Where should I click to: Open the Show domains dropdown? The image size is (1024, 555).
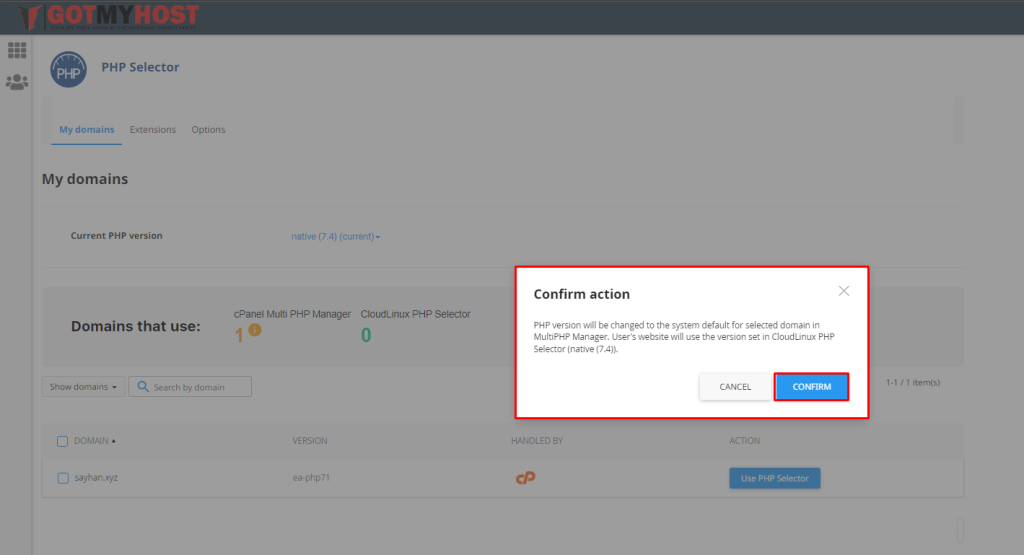[x=84, y=387]
